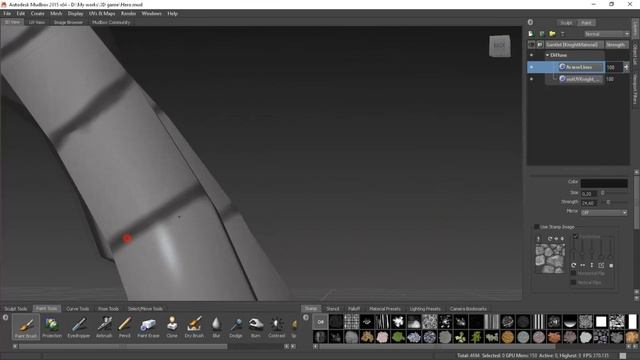Open the Render menu
This screenshot has height=360, width=640.
128,13
